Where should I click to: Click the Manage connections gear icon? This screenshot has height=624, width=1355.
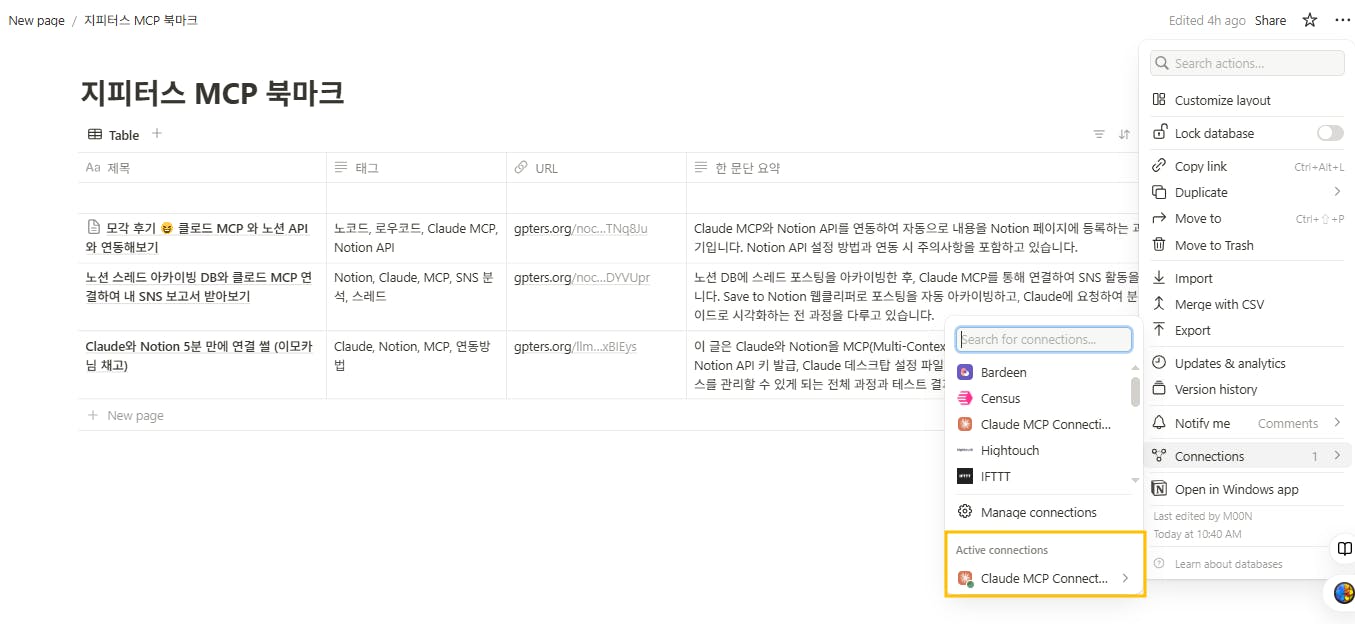(965, 512)
